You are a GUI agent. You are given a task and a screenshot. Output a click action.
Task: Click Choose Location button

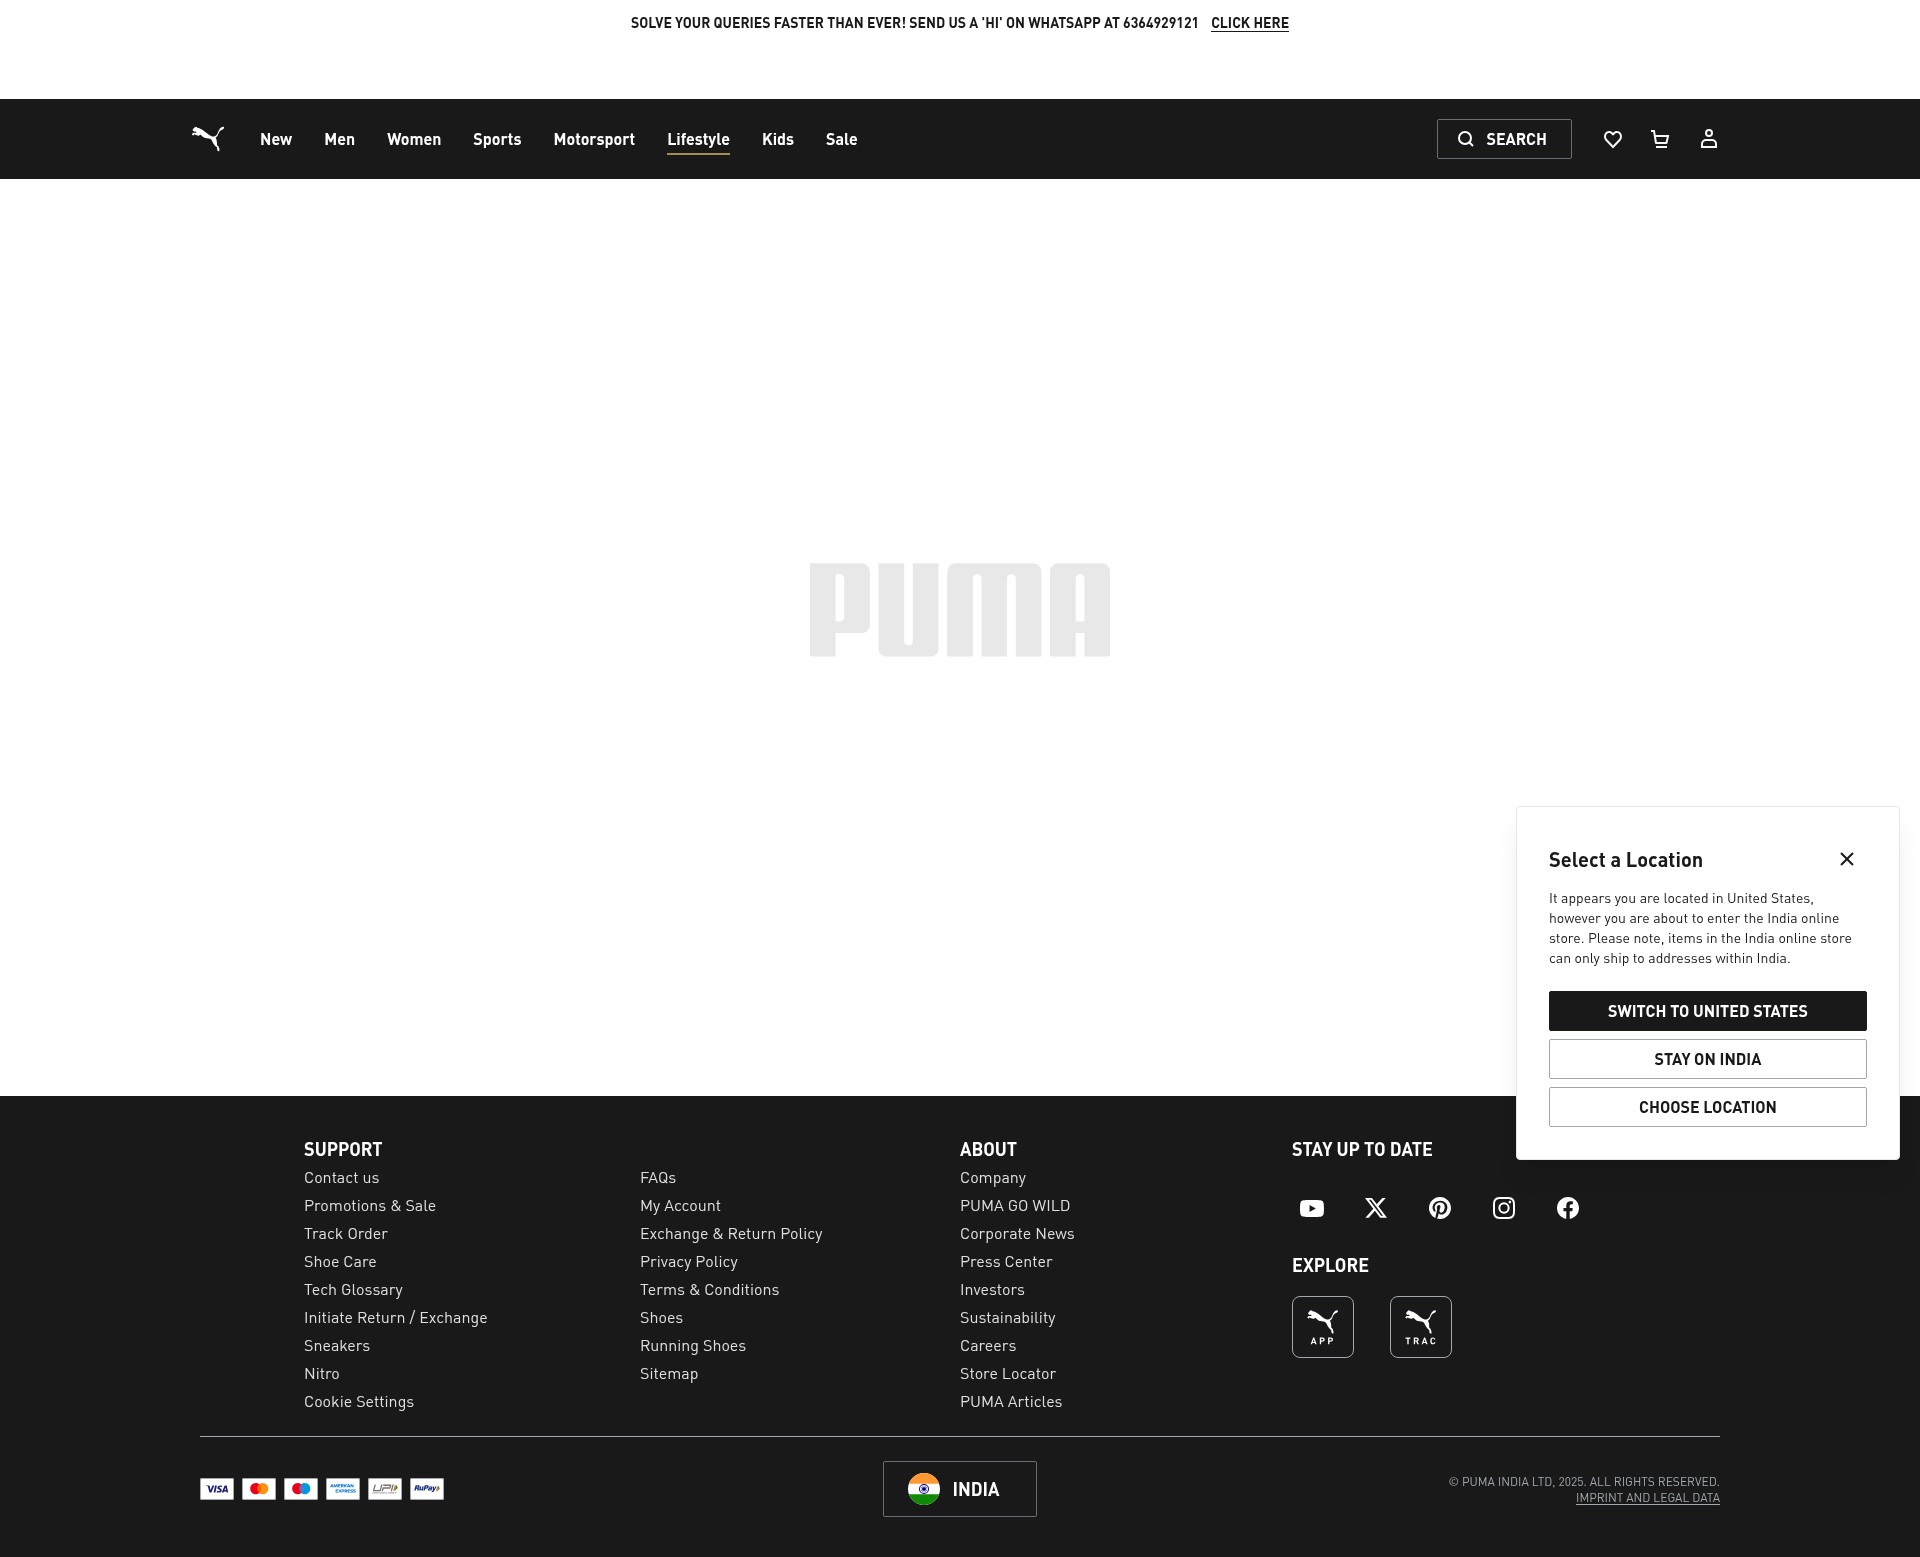coord(1708,1107)
